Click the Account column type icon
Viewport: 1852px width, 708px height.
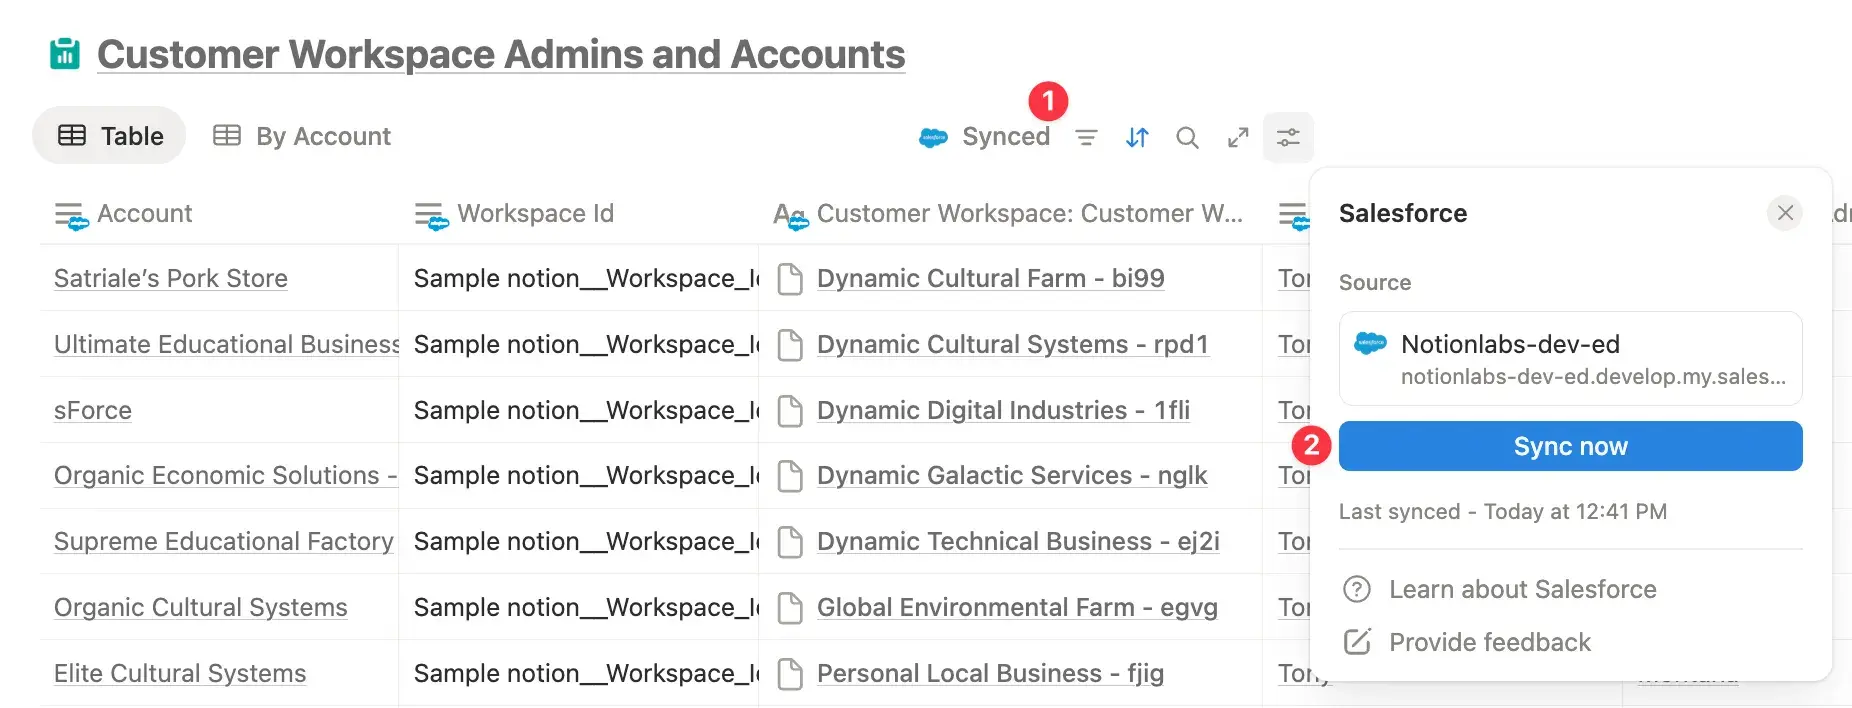71,215
